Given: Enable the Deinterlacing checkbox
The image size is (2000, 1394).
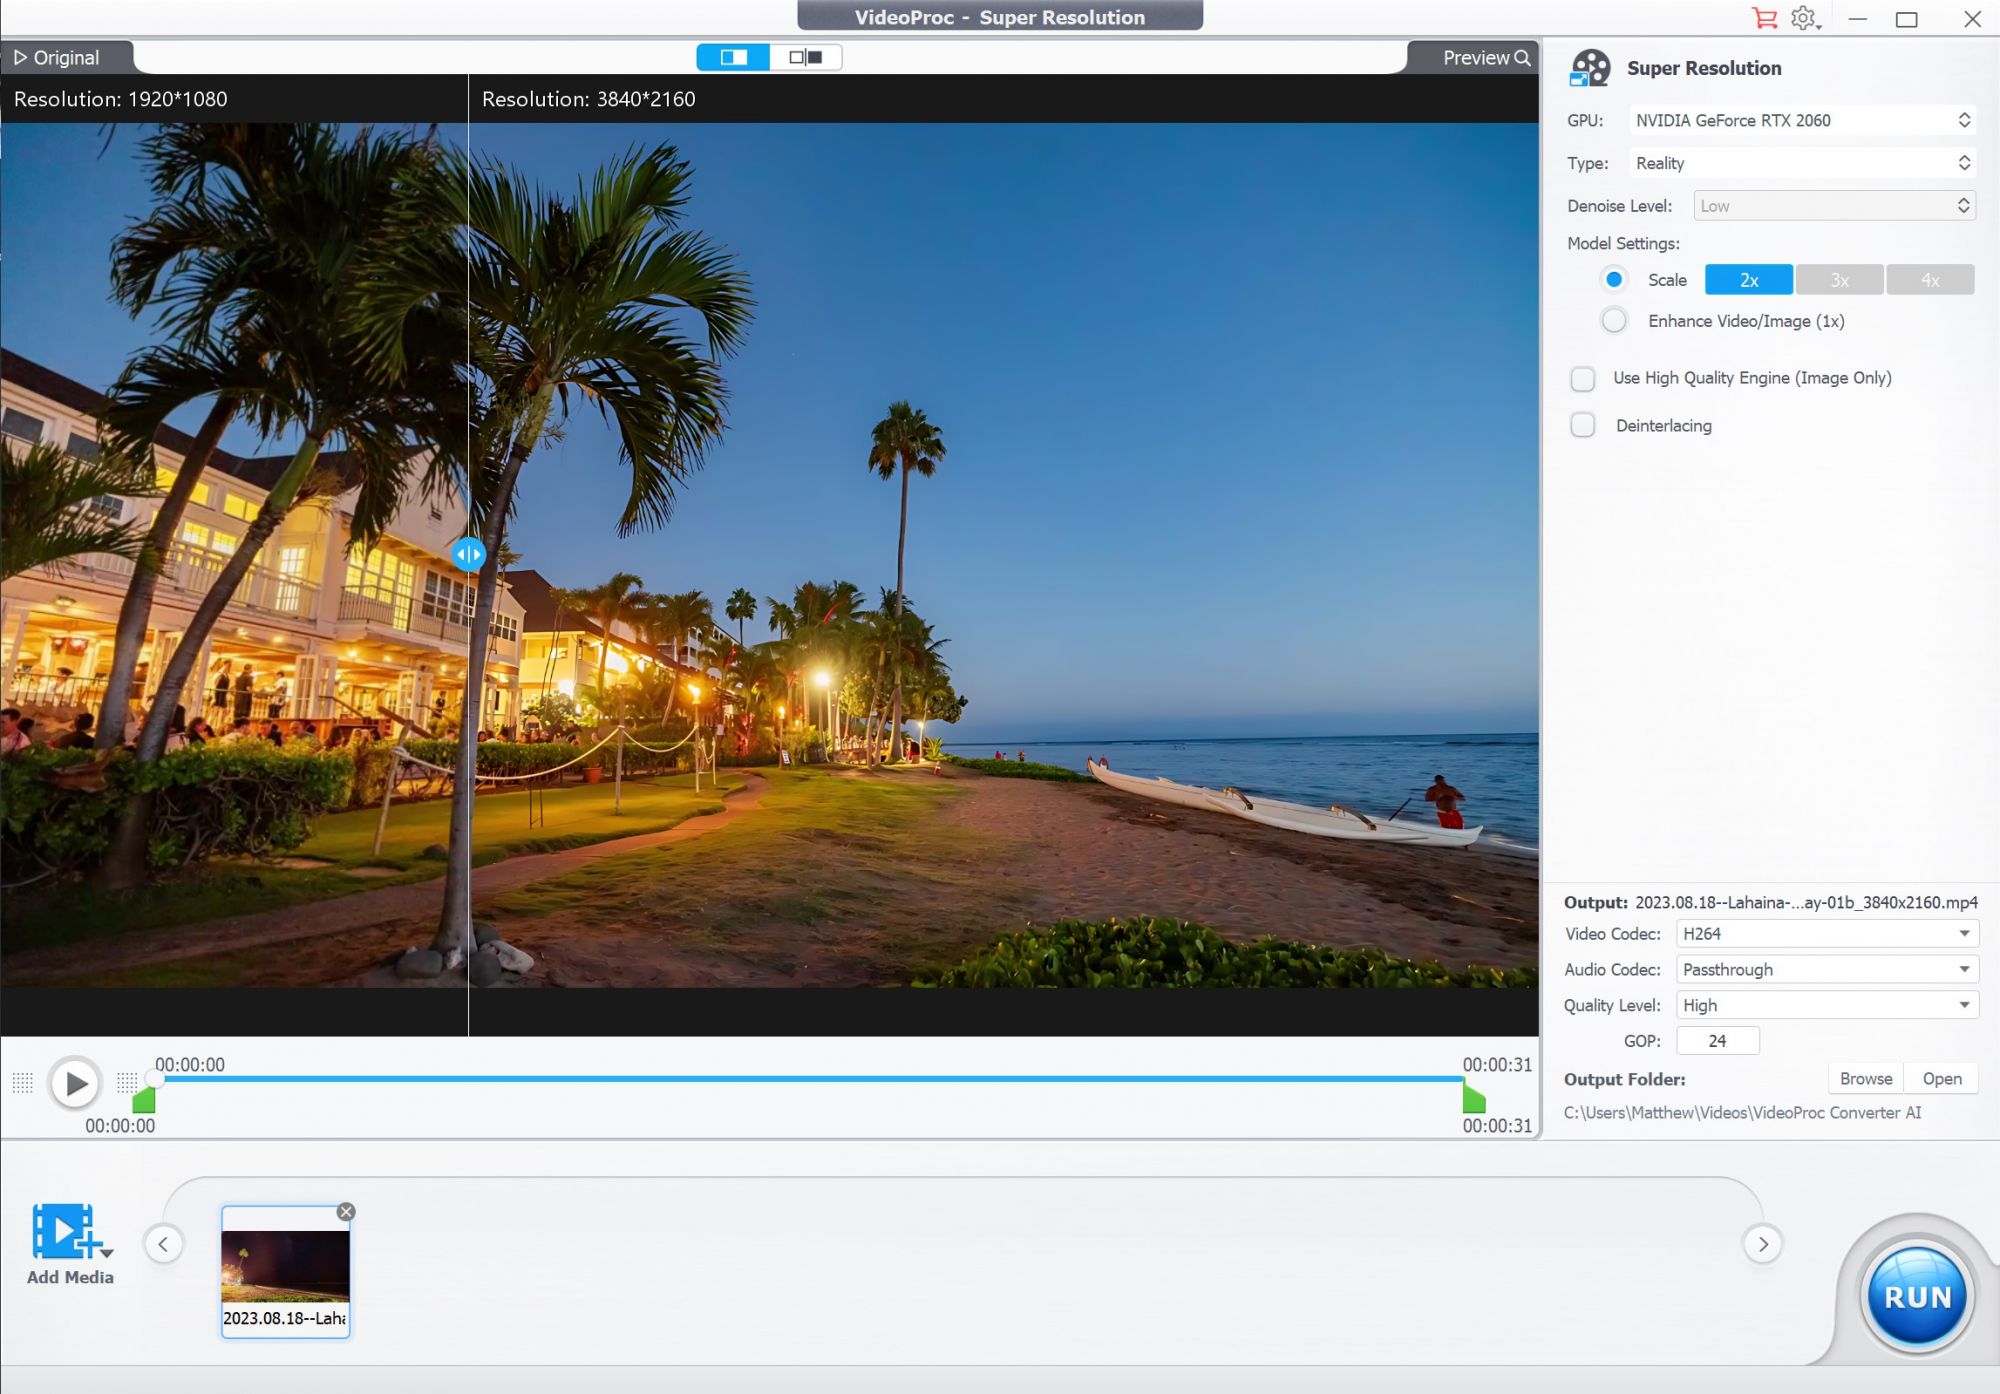Looking at the screenshot, I should point(1583,425).
